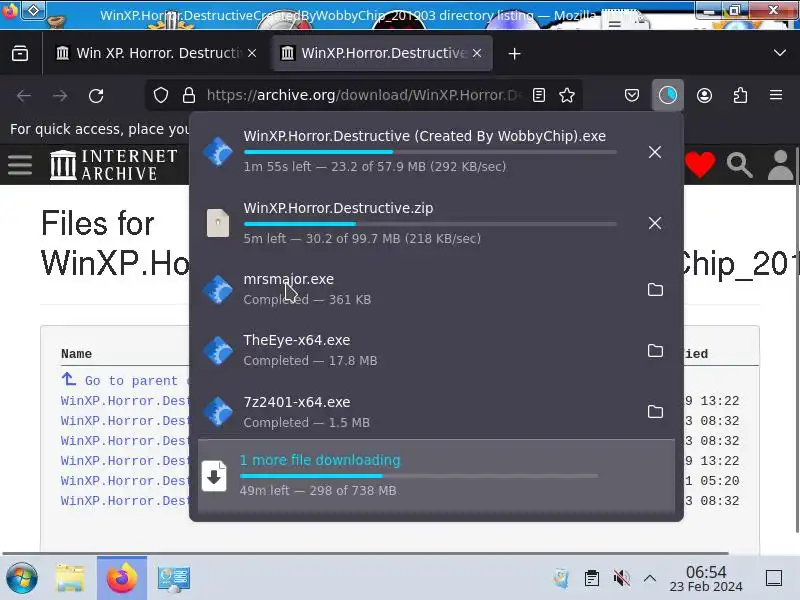Click the forward navigation arrow
Image resolution: width=800 pixels, height=600 pixels.
point(60,95)
